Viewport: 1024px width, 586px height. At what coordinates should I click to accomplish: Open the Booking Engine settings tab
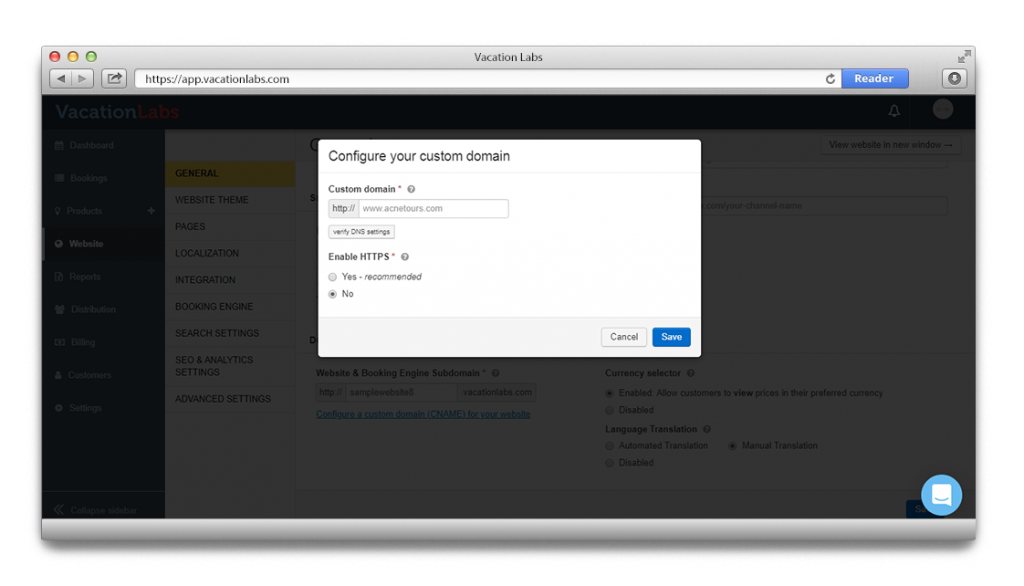(214, 306)
